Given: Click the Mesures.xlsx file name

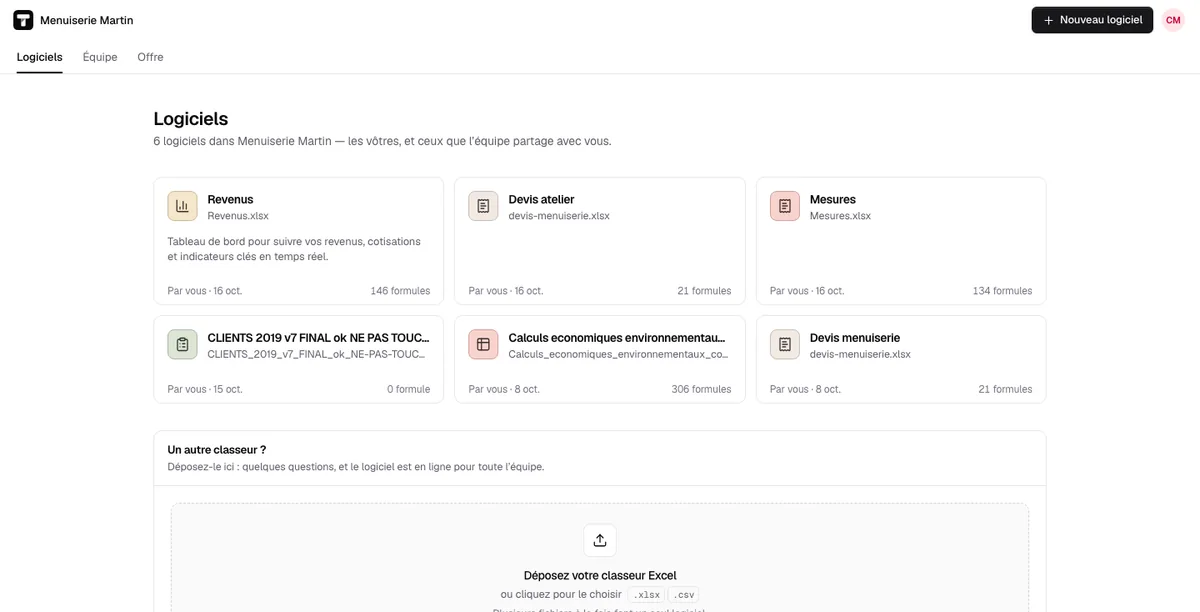Looking at the screenshot, I should (x=840, y=216).
